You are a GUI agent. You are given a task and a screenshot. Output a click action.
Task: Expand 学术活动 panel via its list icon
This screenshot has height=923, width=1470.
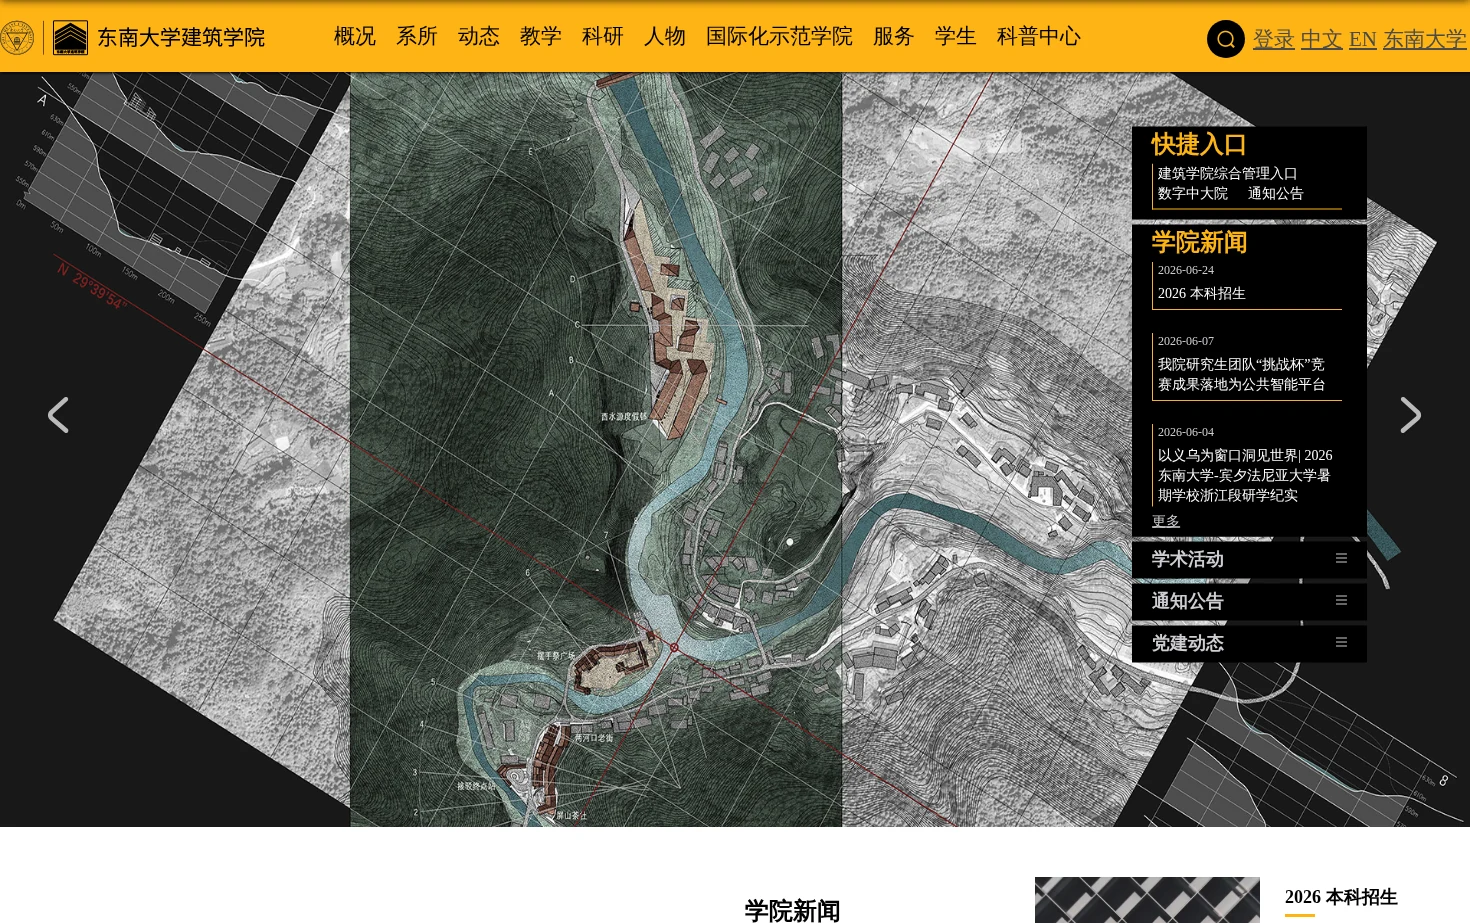tap(1341, 559)
